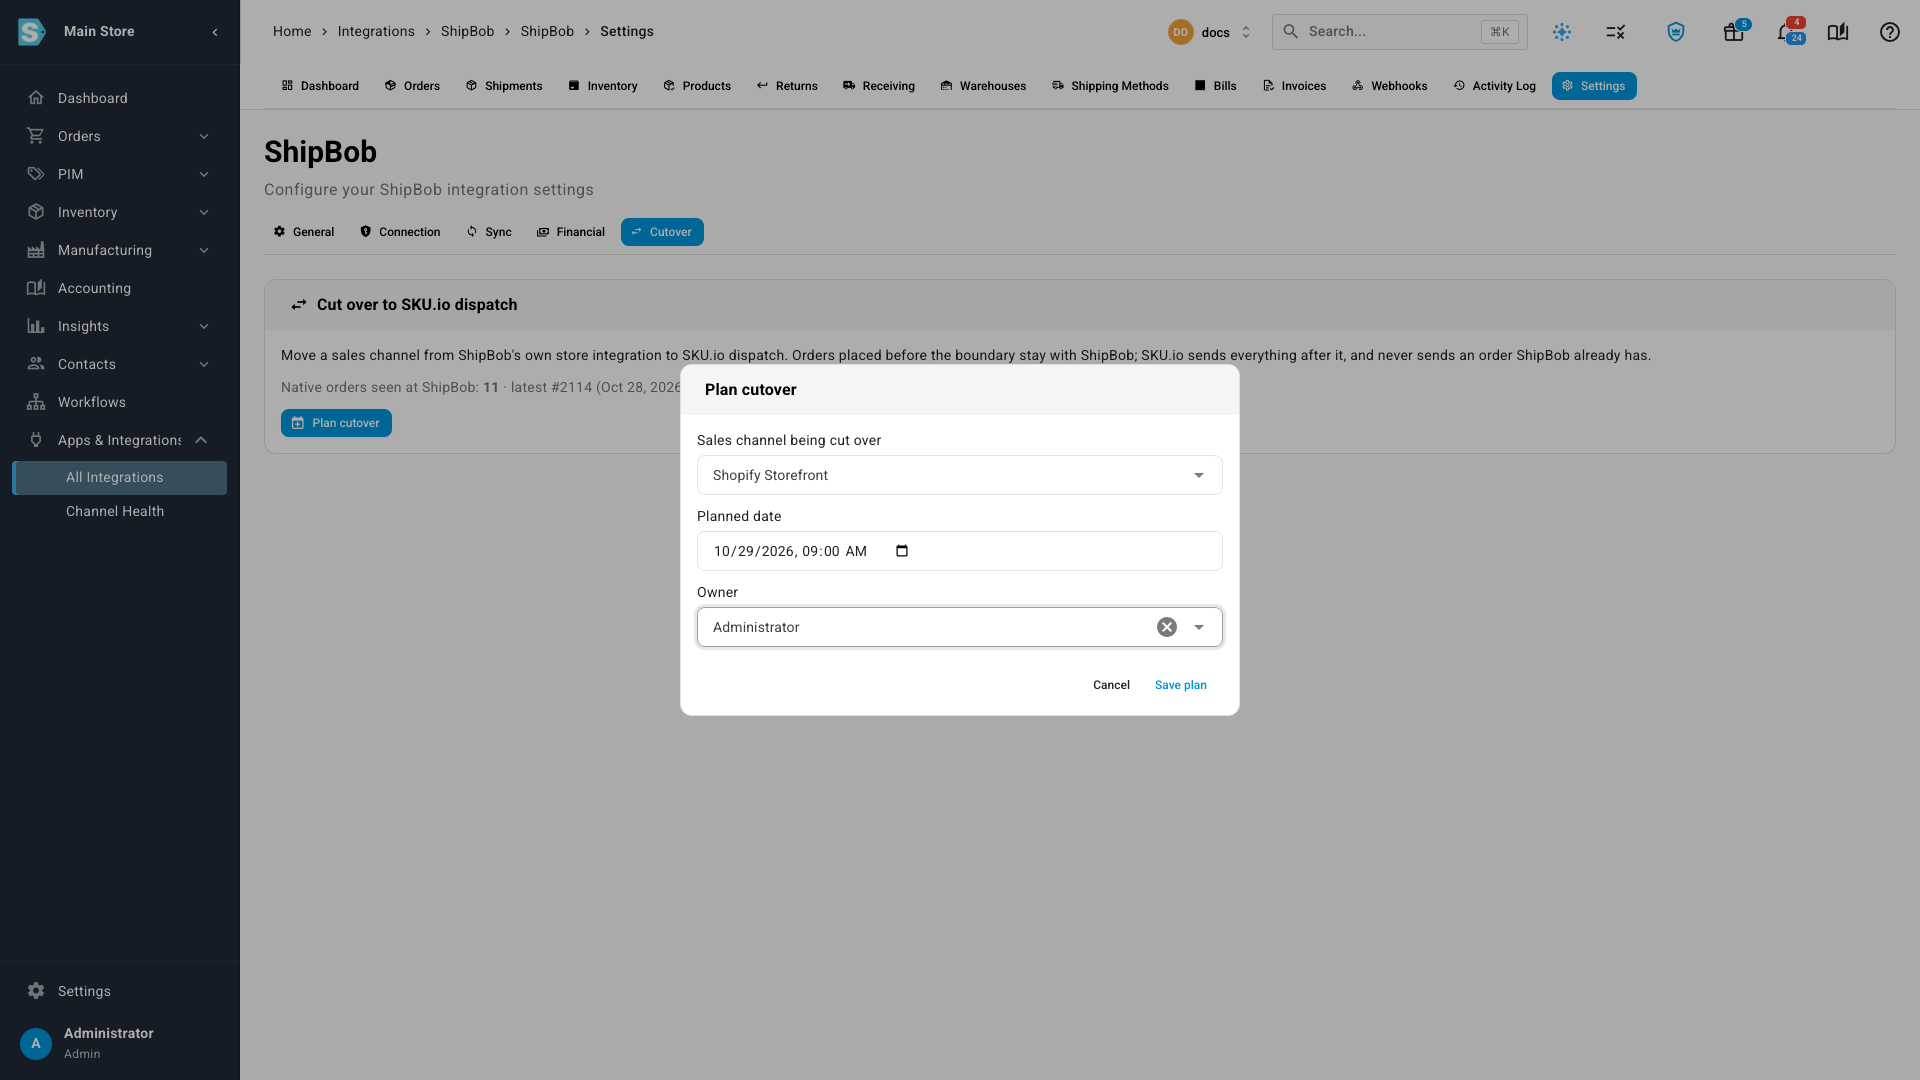Expand the Contacts sidebar section
The image size is (1920, 1080).
pyautogui.click(x=204, y=364)
